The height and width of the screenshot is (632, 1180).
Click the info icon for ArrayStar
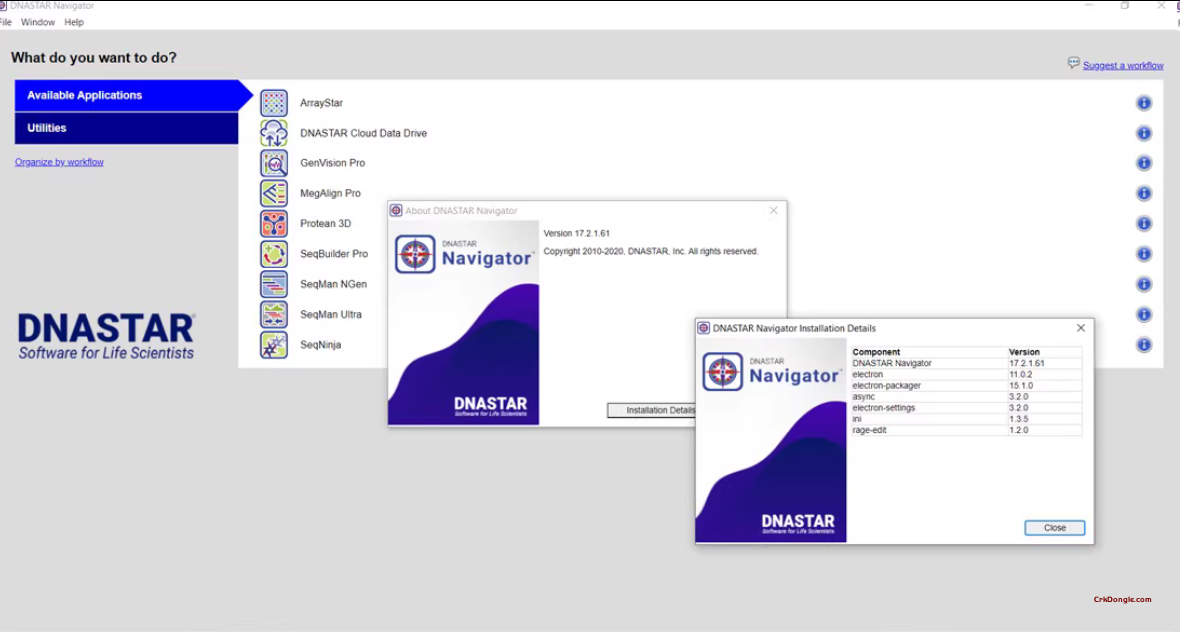point(1144,103)
